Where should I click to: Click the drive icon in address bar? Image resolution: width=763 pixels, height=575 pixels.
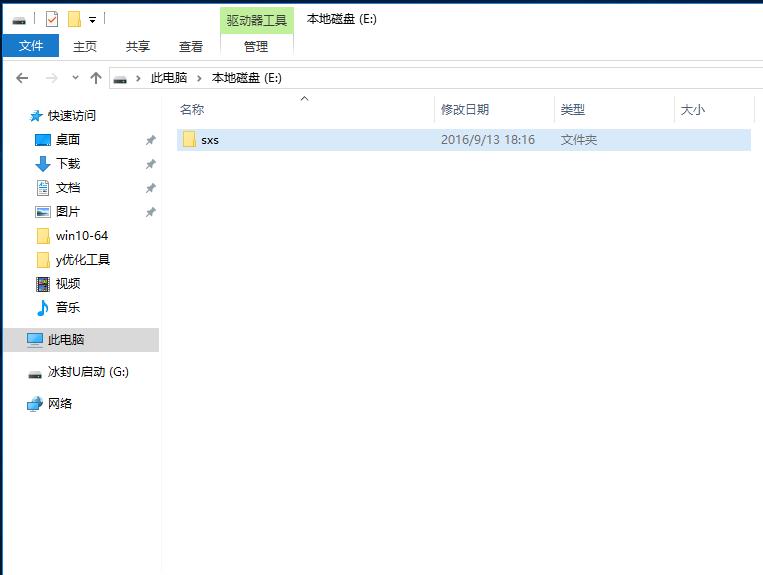click(x=120, y=79)
